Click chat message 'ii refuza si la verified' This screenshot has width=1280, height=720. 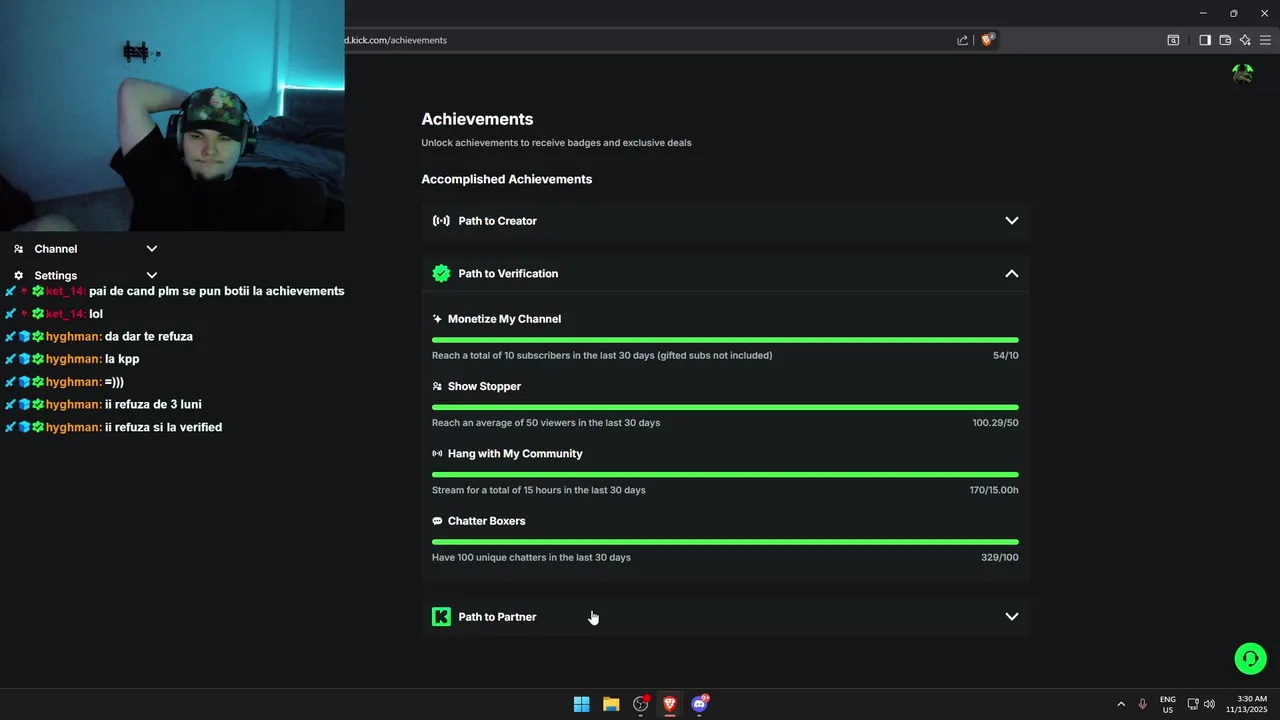tap(163, 428)
